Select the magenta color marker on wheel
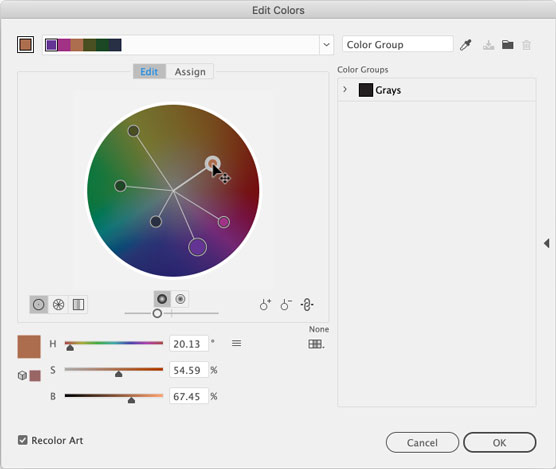Screen dimensions: 556x469 [x=223, y=222]
